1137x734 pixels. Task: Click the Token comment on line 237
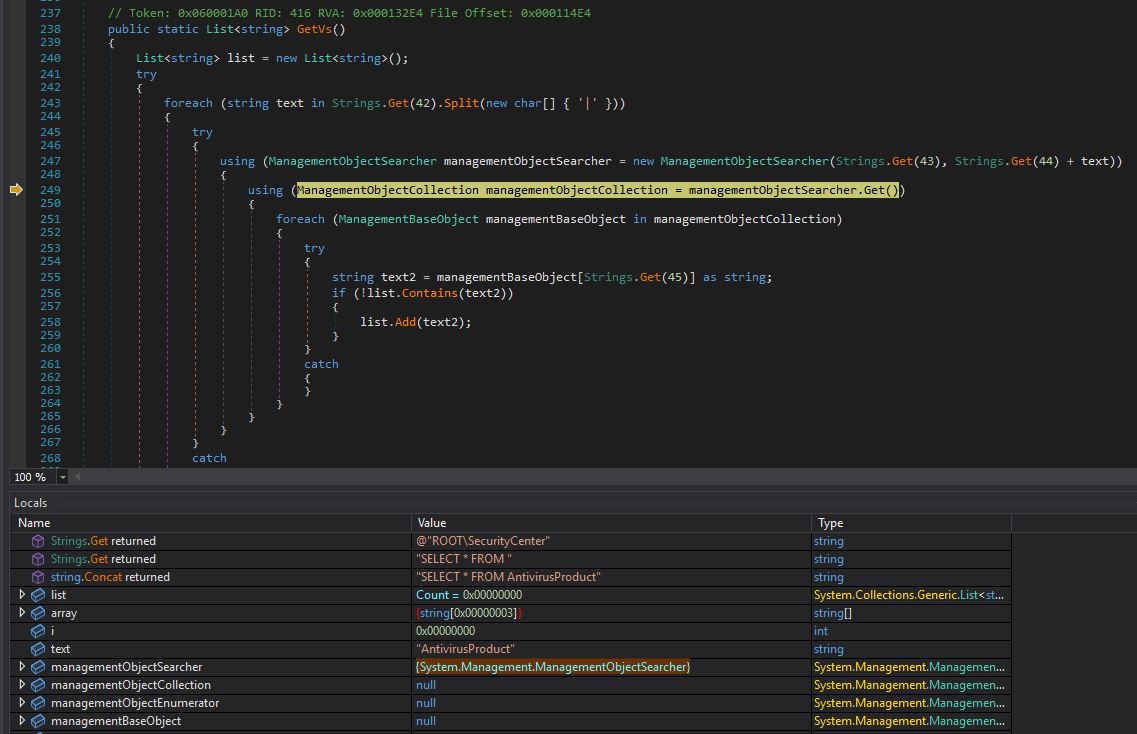click(349, 13)
